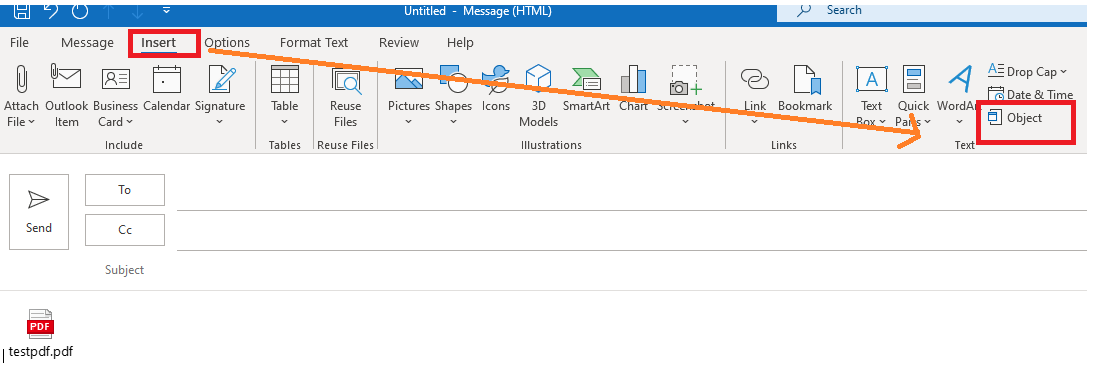The image size is (1099, 392).
Task: Open the File tab
Action: (20, 43)
